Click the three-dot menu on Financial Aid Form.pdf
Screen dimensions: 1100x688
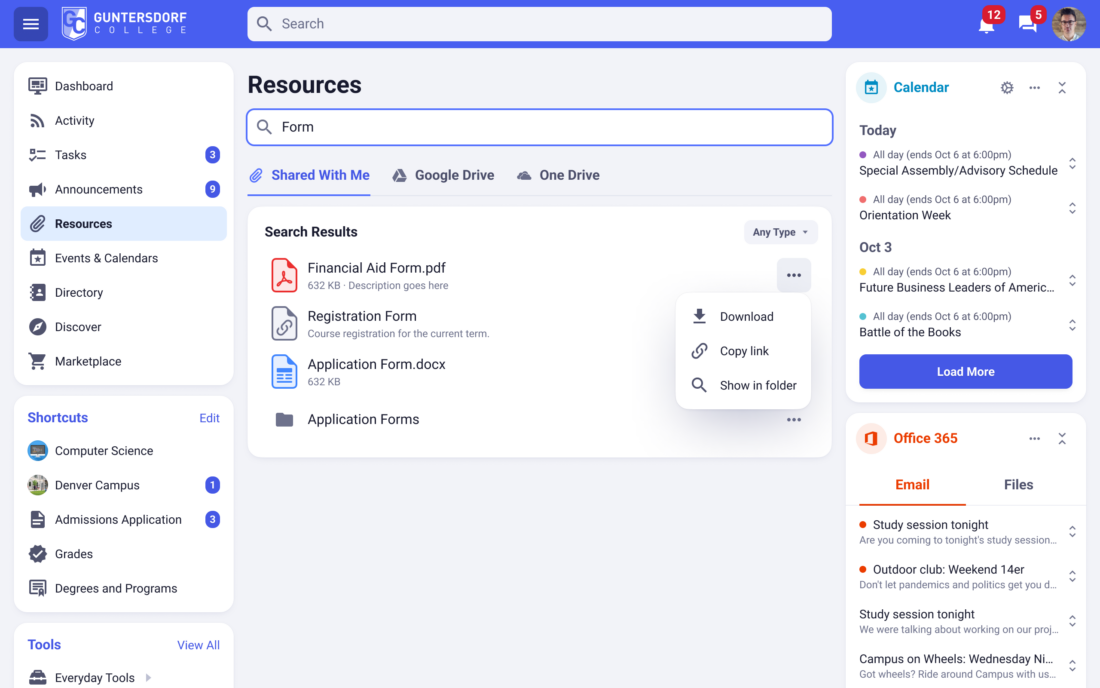click(x=793, y=274)
